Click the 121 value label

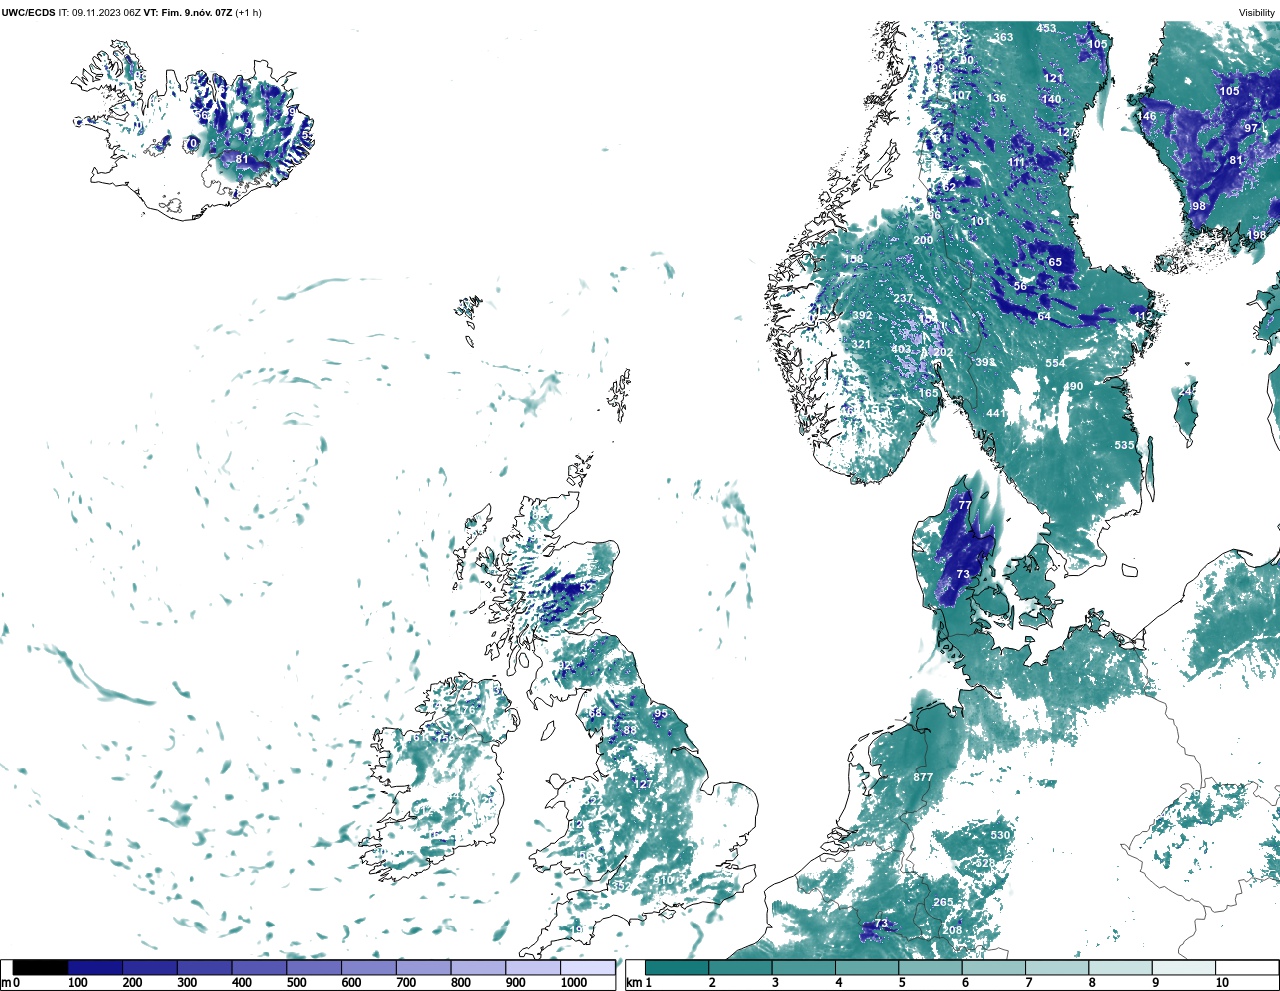coord(1053,78)
